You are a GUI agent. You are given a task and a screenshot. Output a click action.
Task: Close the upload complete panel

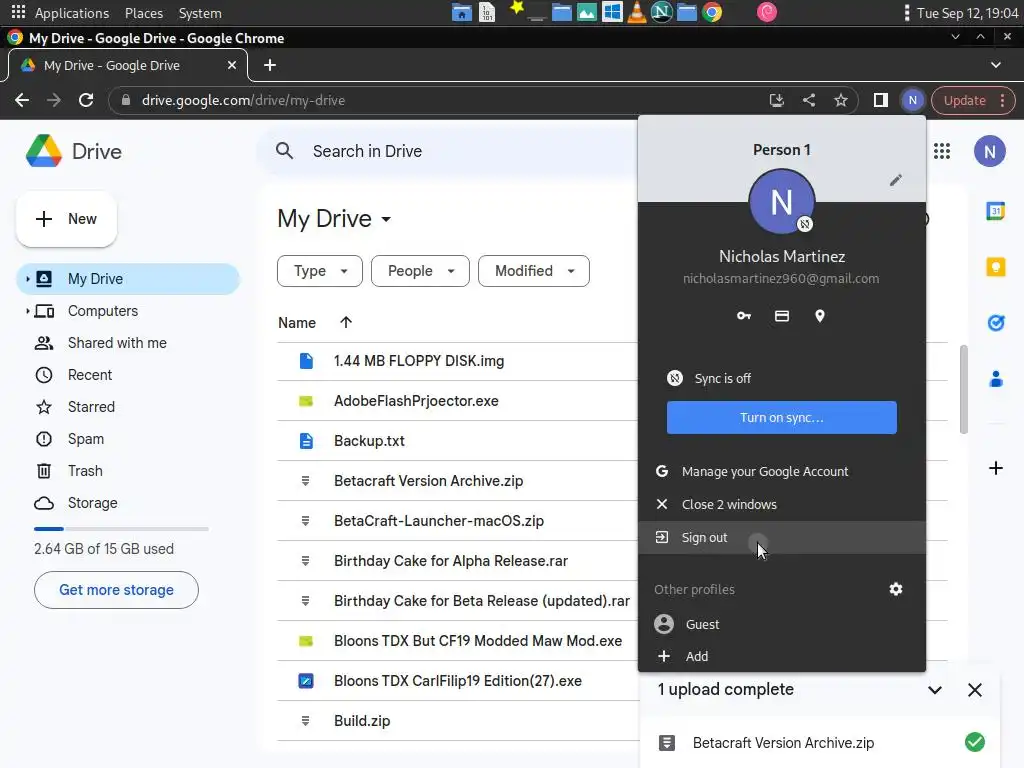point(974,690)
